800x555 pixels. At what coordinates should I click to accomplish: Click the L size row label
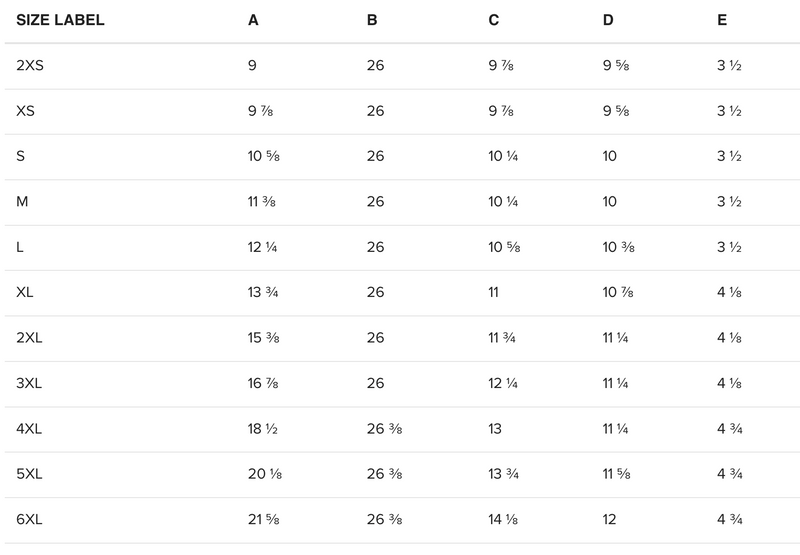coord(21,248)
